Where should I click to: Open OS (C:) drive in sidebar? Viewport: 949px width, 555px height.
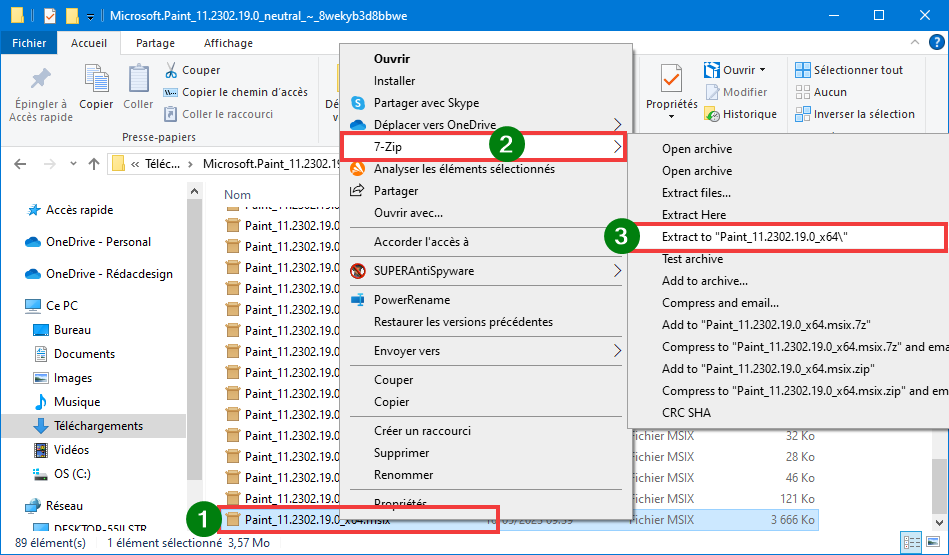click(62, 474)
